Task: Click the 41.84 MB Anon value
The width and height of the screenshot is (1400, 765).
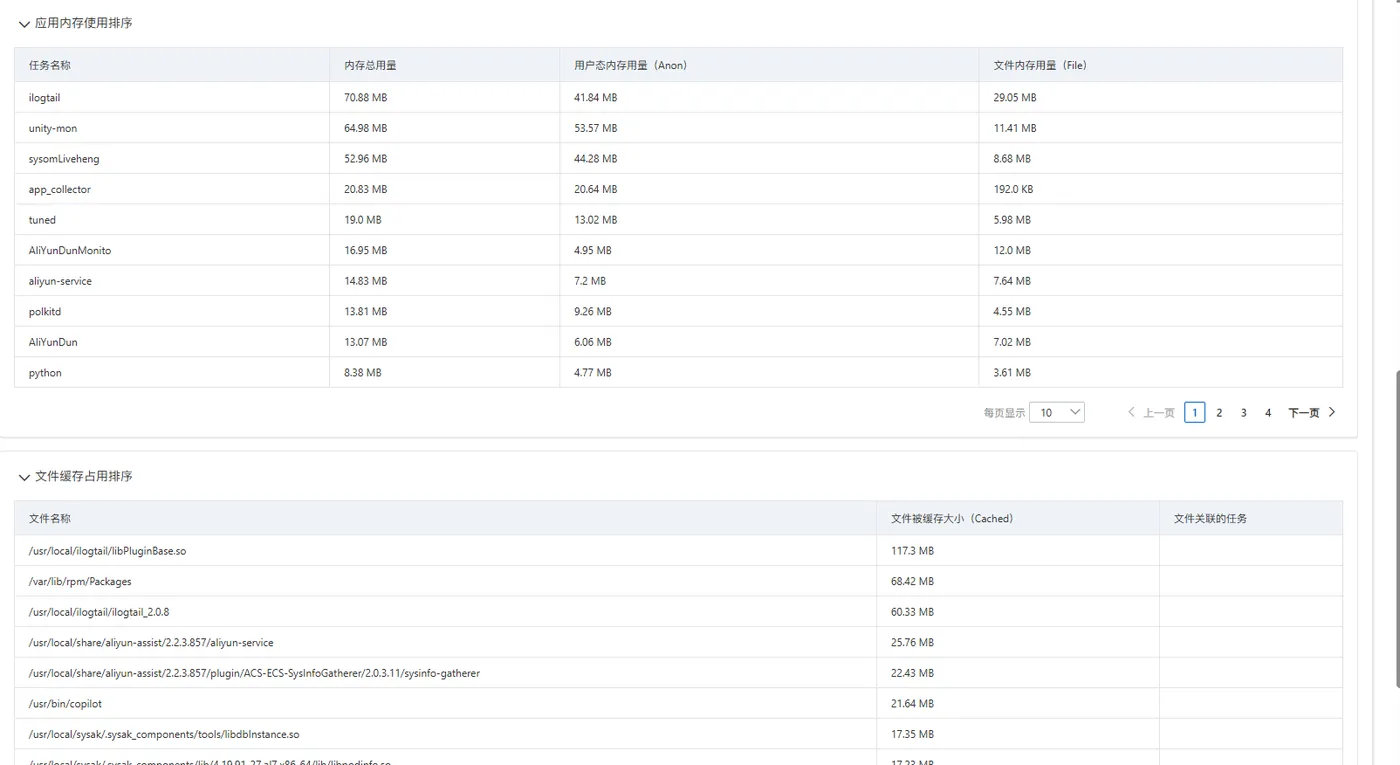Action: click(x=595, y=98)
